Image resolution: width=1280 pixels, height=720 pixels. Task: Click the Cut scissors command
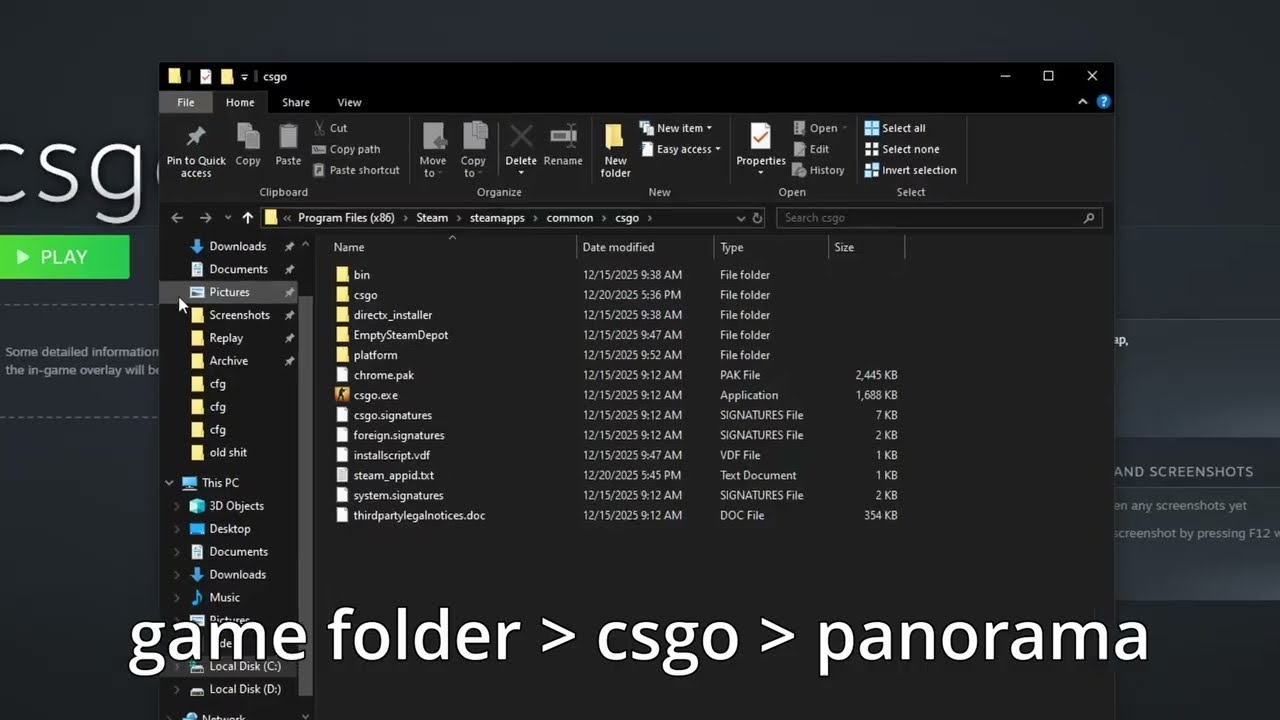(331, 128)
